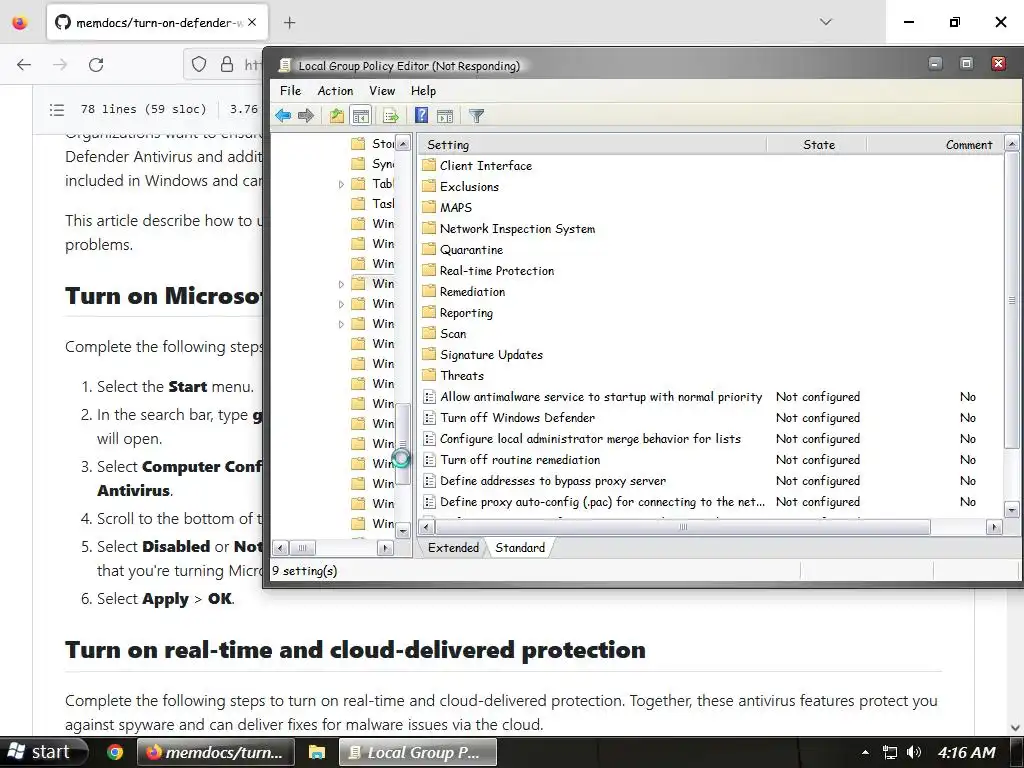
Task: Open the Action menu
Action: click(x=335, y=91)
